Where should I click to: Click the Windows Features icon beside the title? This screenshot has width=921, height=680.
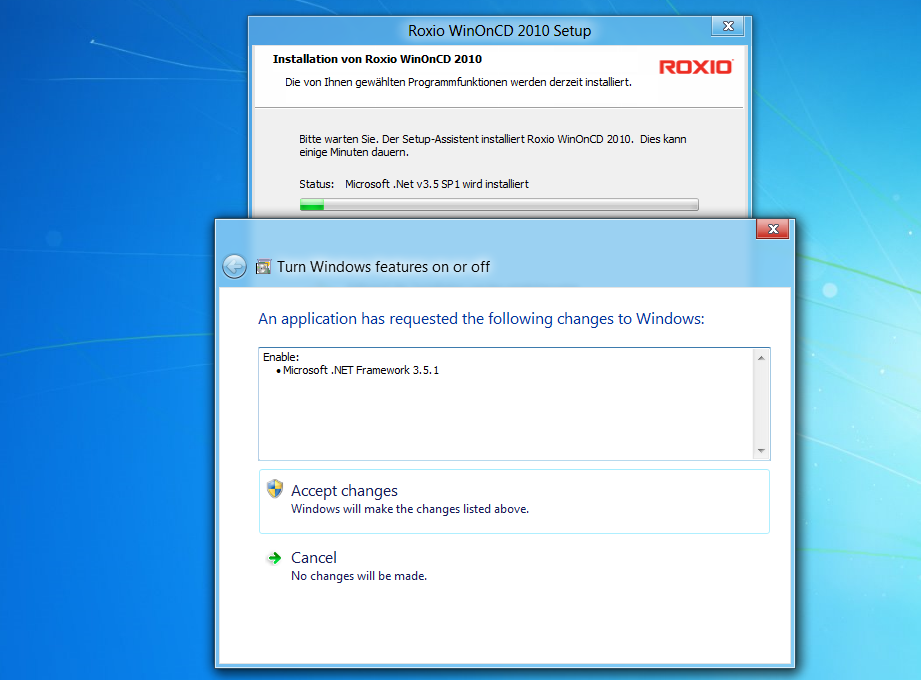(x=263, y=267)
